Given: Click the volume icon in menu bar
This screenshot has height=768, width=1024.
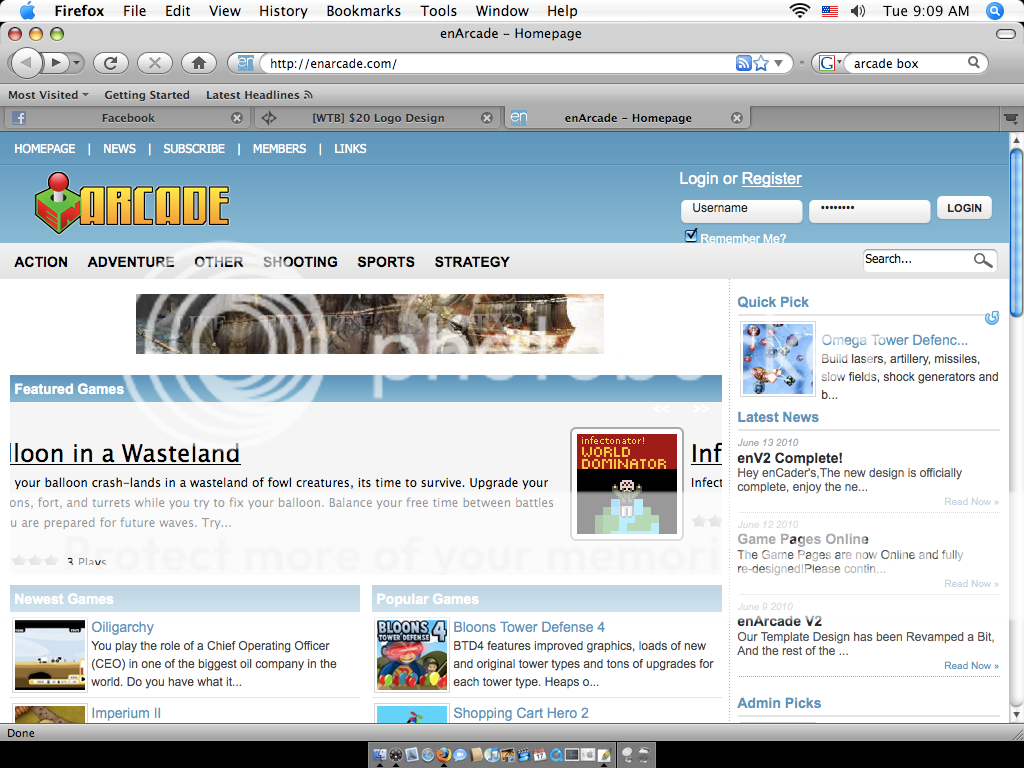Looking at the screenshot, I should pyautogui.click(x=857, y=10).
